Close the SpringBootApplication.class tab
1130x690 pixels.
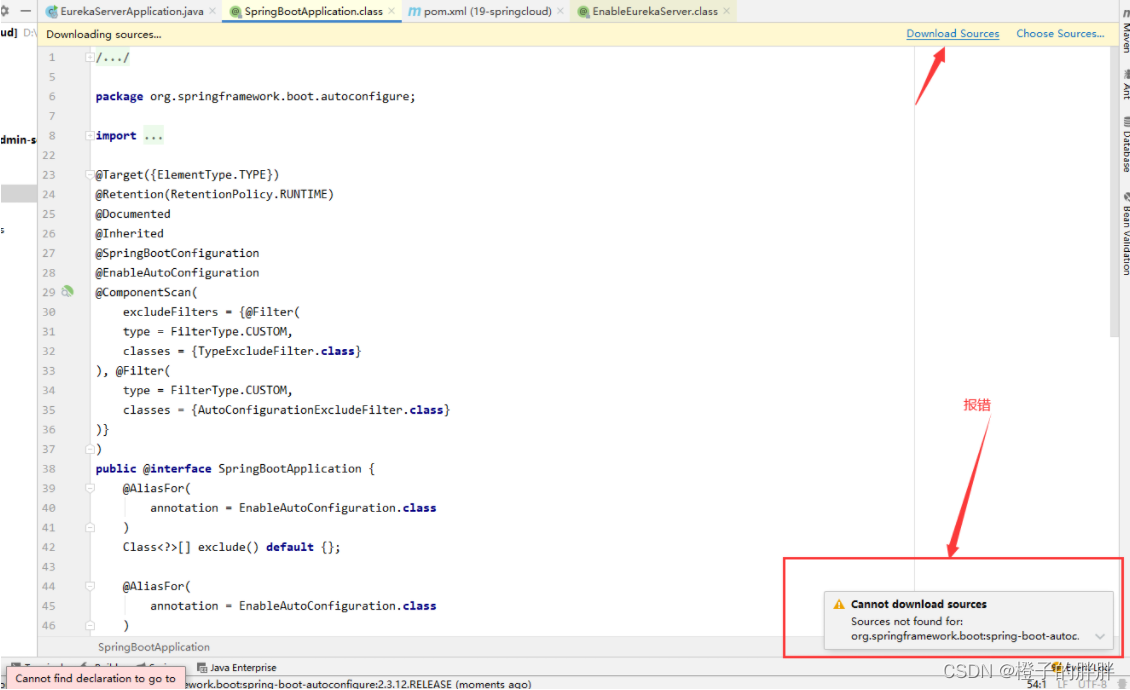tap(391, 12)
